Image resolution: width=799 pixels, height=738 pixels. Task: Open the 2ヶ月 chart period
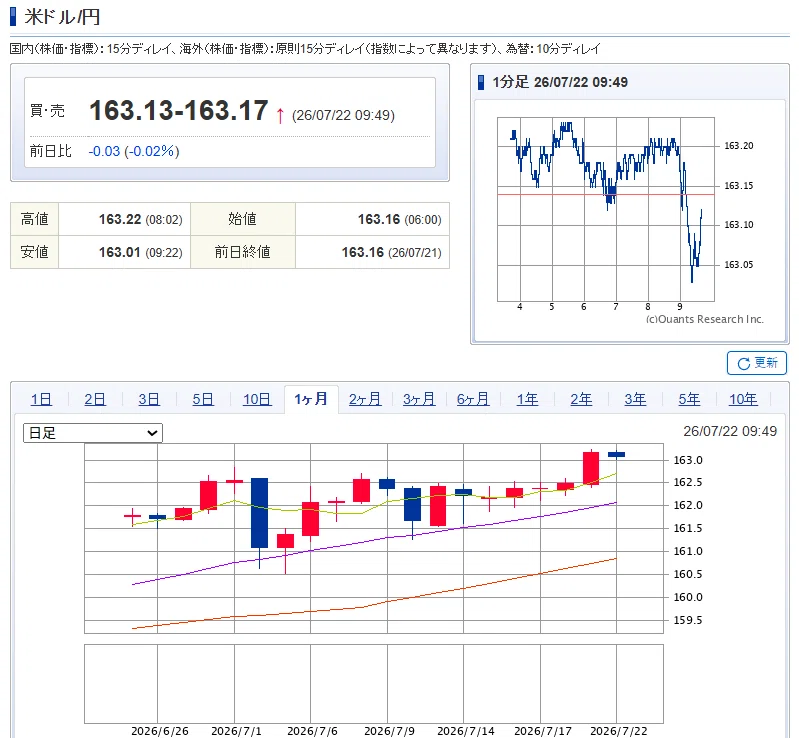[x=365, y=399]
